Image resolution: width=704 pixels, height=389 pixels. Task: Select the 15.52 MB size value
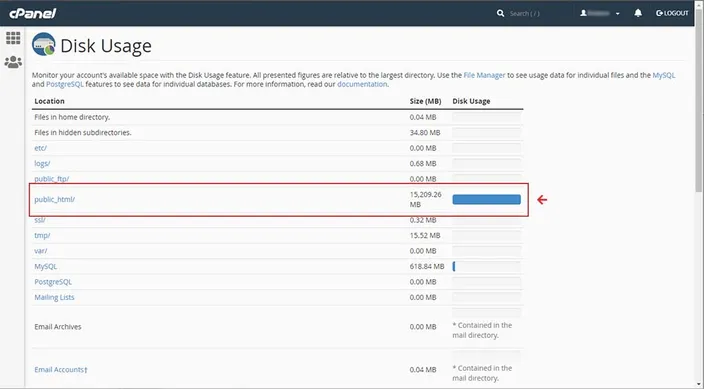425,235
